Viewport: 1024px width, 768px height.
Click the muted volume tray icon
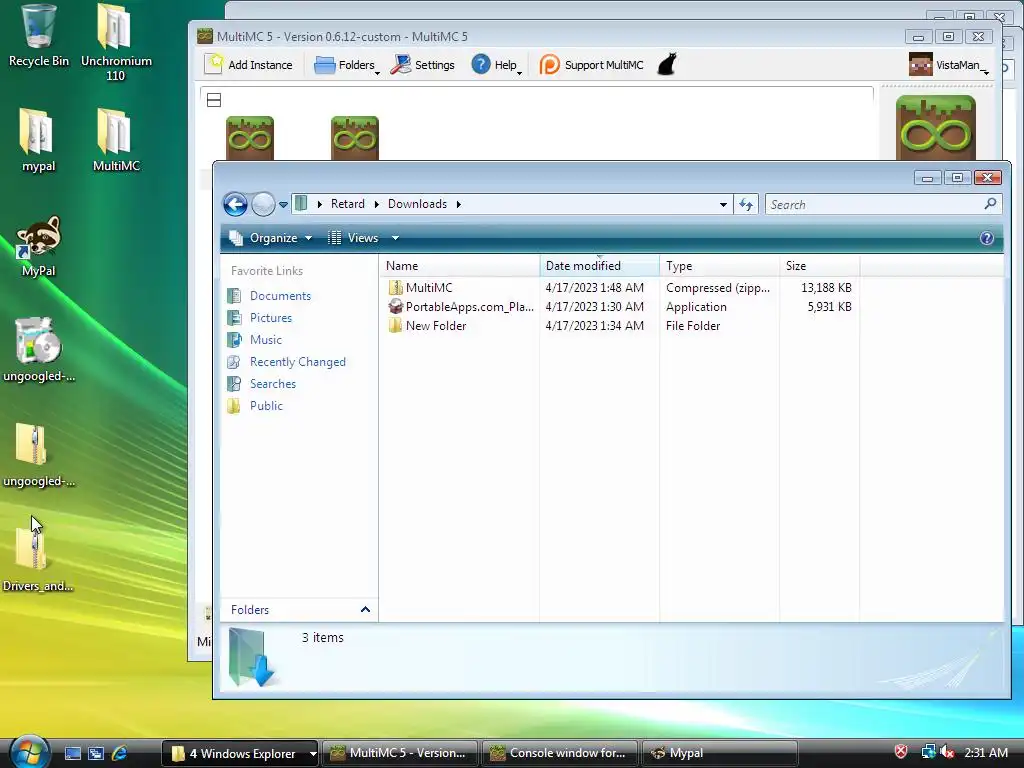pos(947,752)
